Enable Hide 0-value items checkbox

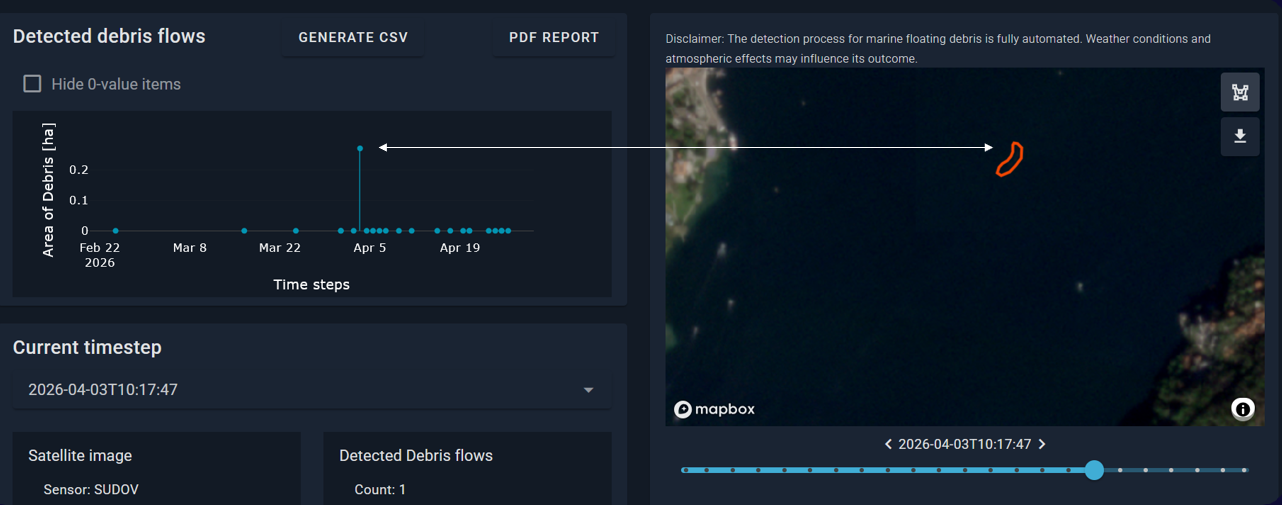click(x=33, y=84)
